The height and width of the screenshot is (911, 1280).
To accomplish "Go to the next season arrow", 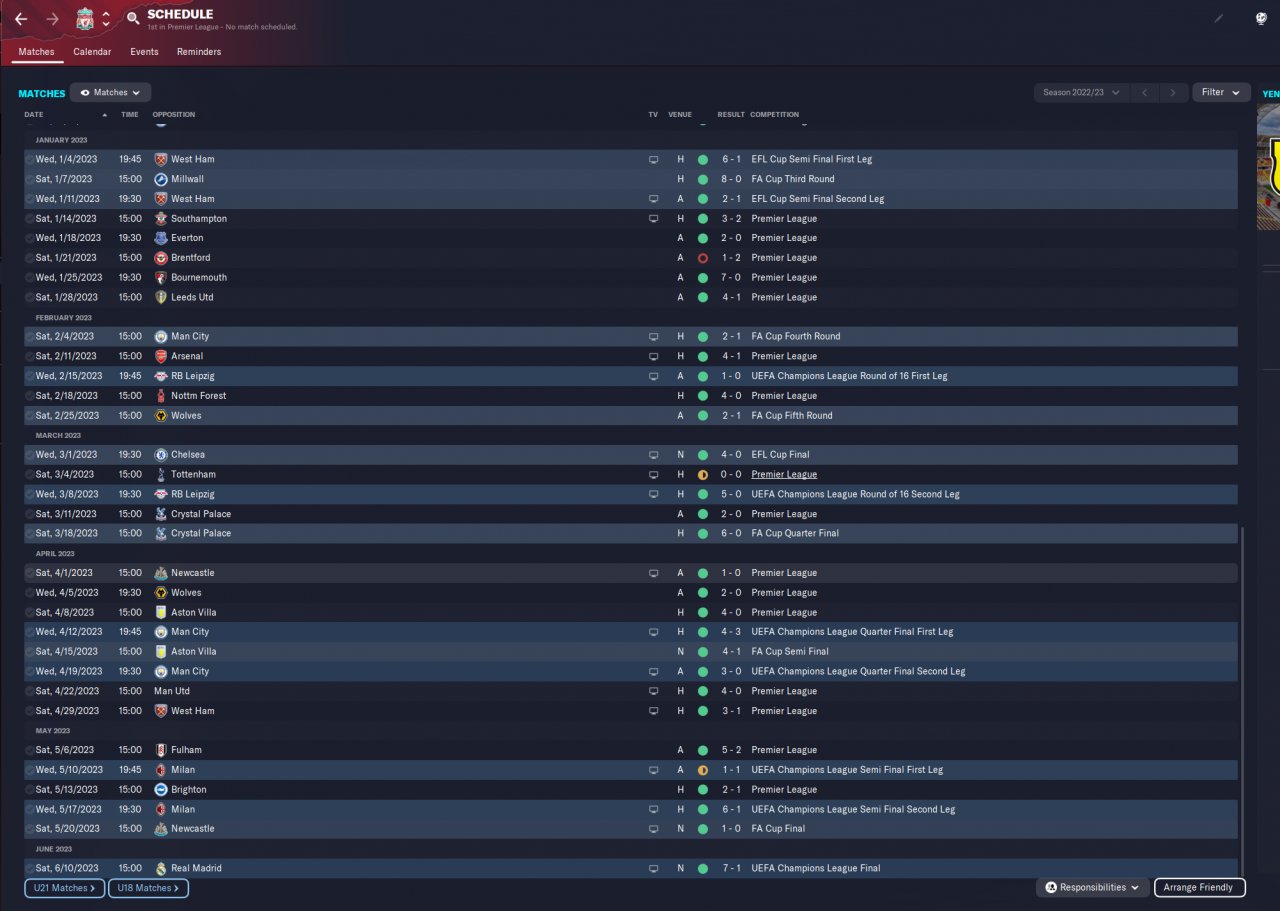I will click(x=1174, y=93).
